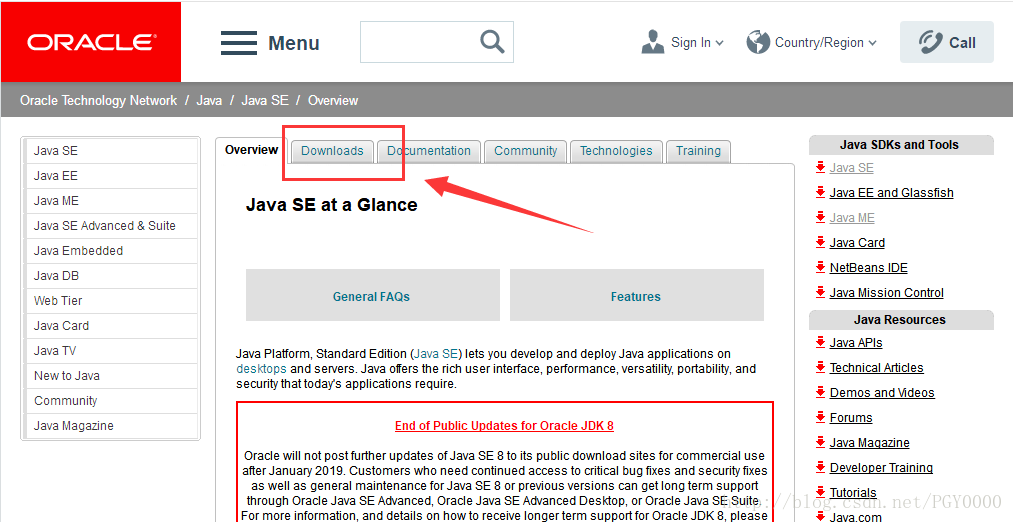
Task: Select Java ME in left sidebar
Action: click(x=111, y=201)
